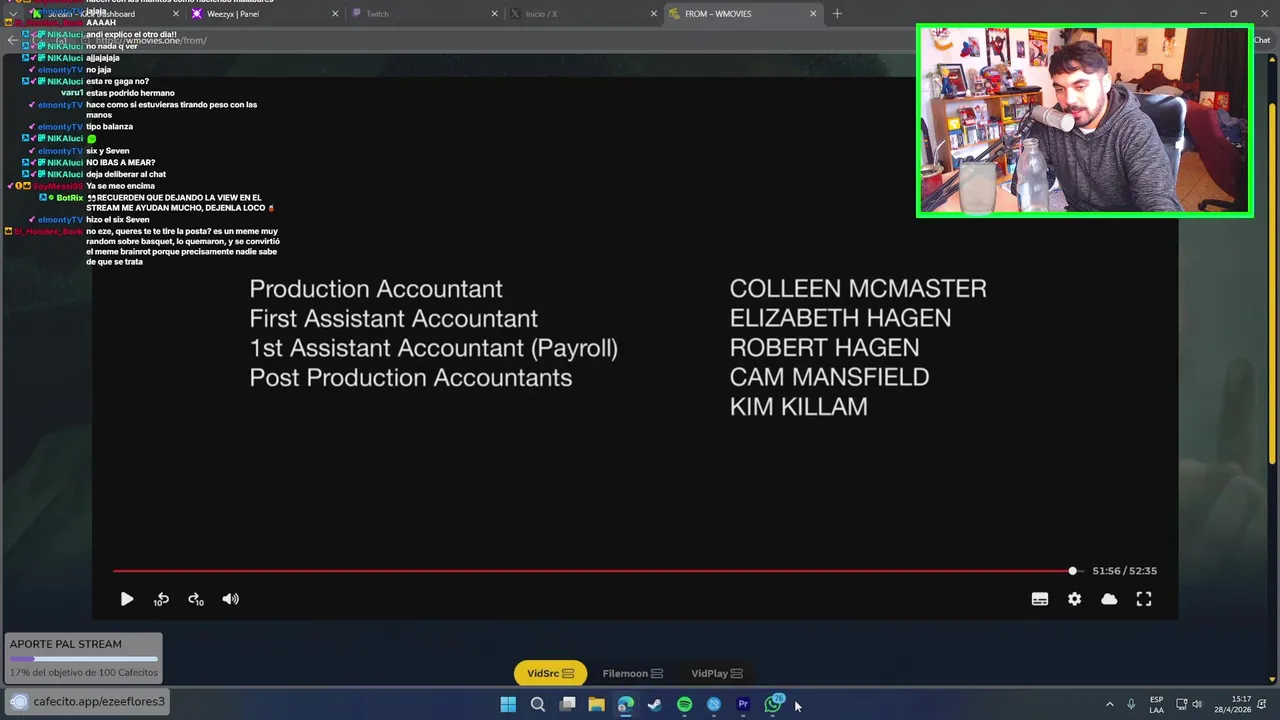Click blue round app icon beside Spotify
1280x720 pixels.
[x=714, y=704]
